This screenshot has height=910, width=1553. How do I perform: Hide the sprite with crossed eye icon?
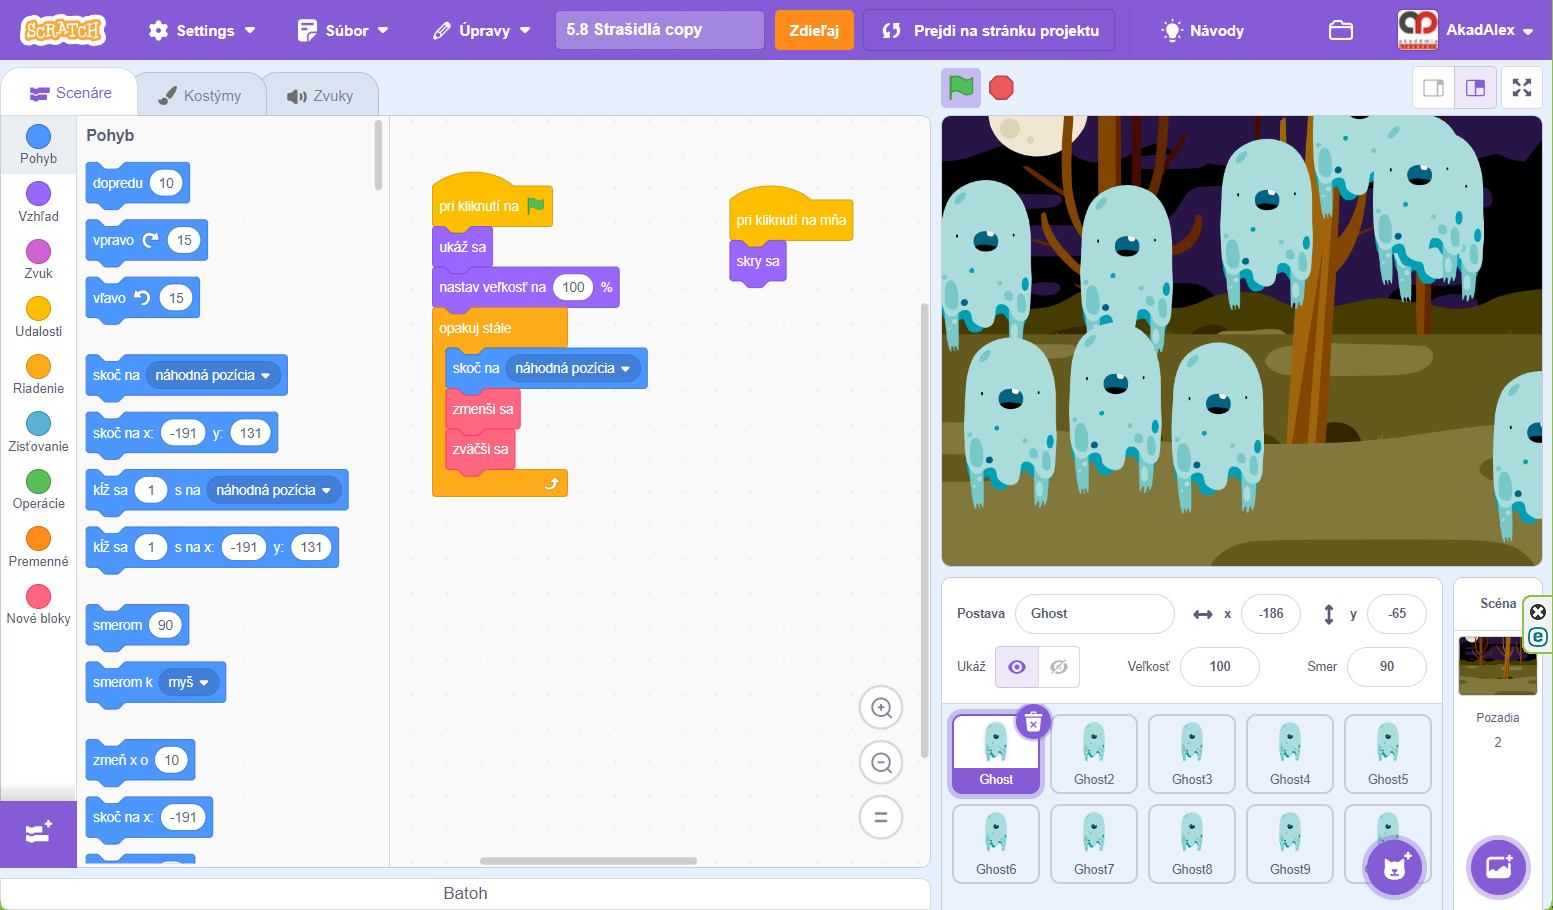(1059, 667)
